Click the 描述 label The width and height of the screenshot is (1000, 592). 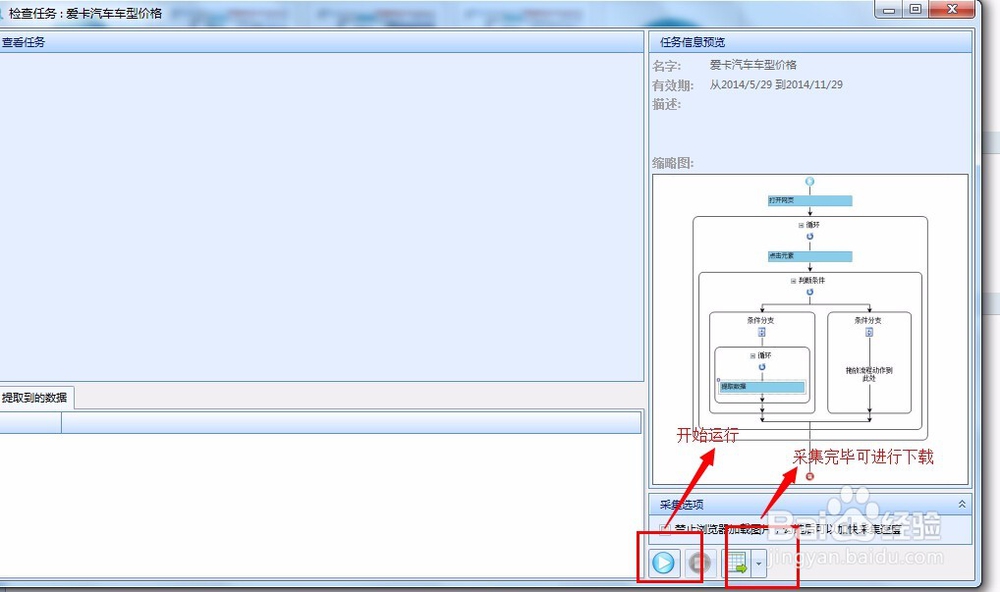pos(666,105)
